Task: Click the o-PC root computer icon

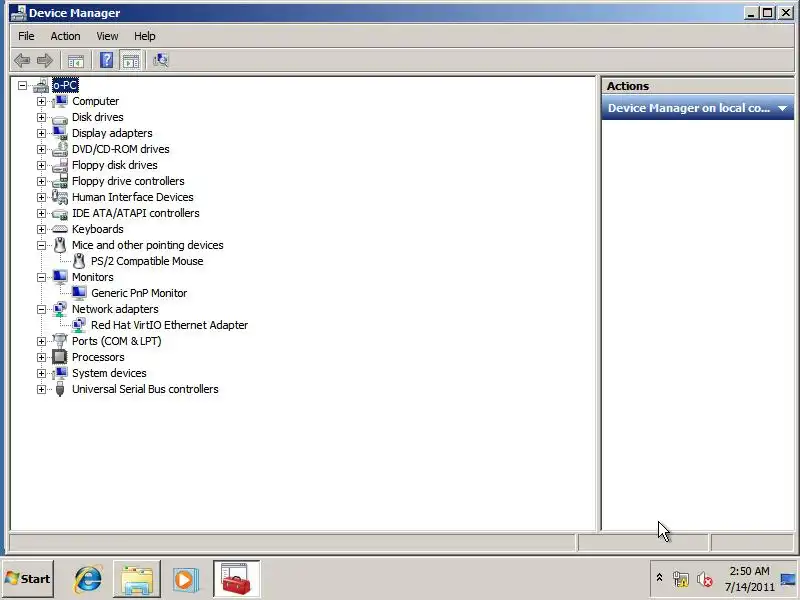Action: coord(41,85)
